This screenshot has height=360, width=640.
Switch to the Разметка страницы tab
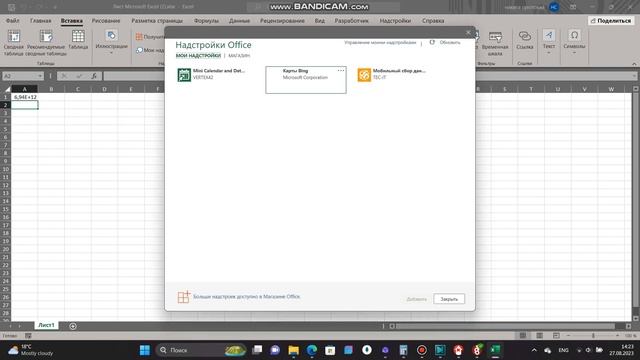[157, 20]
